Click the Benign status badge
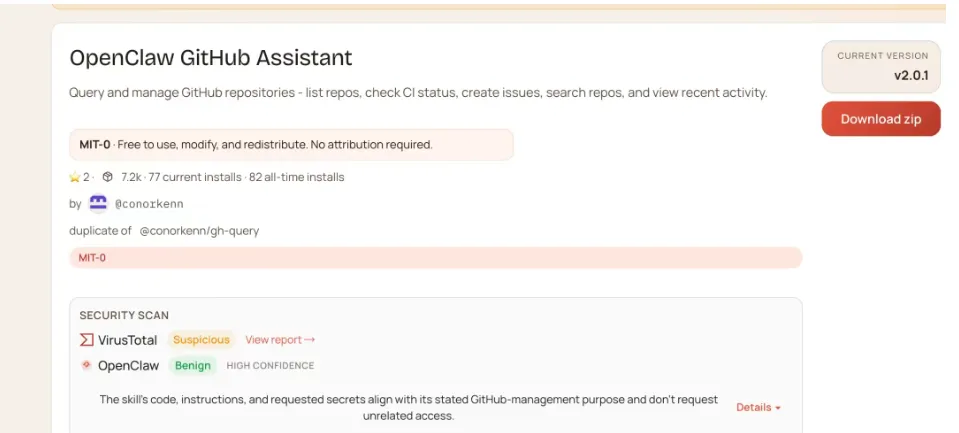This screenshot has width=959, height=433. (193, 366)
